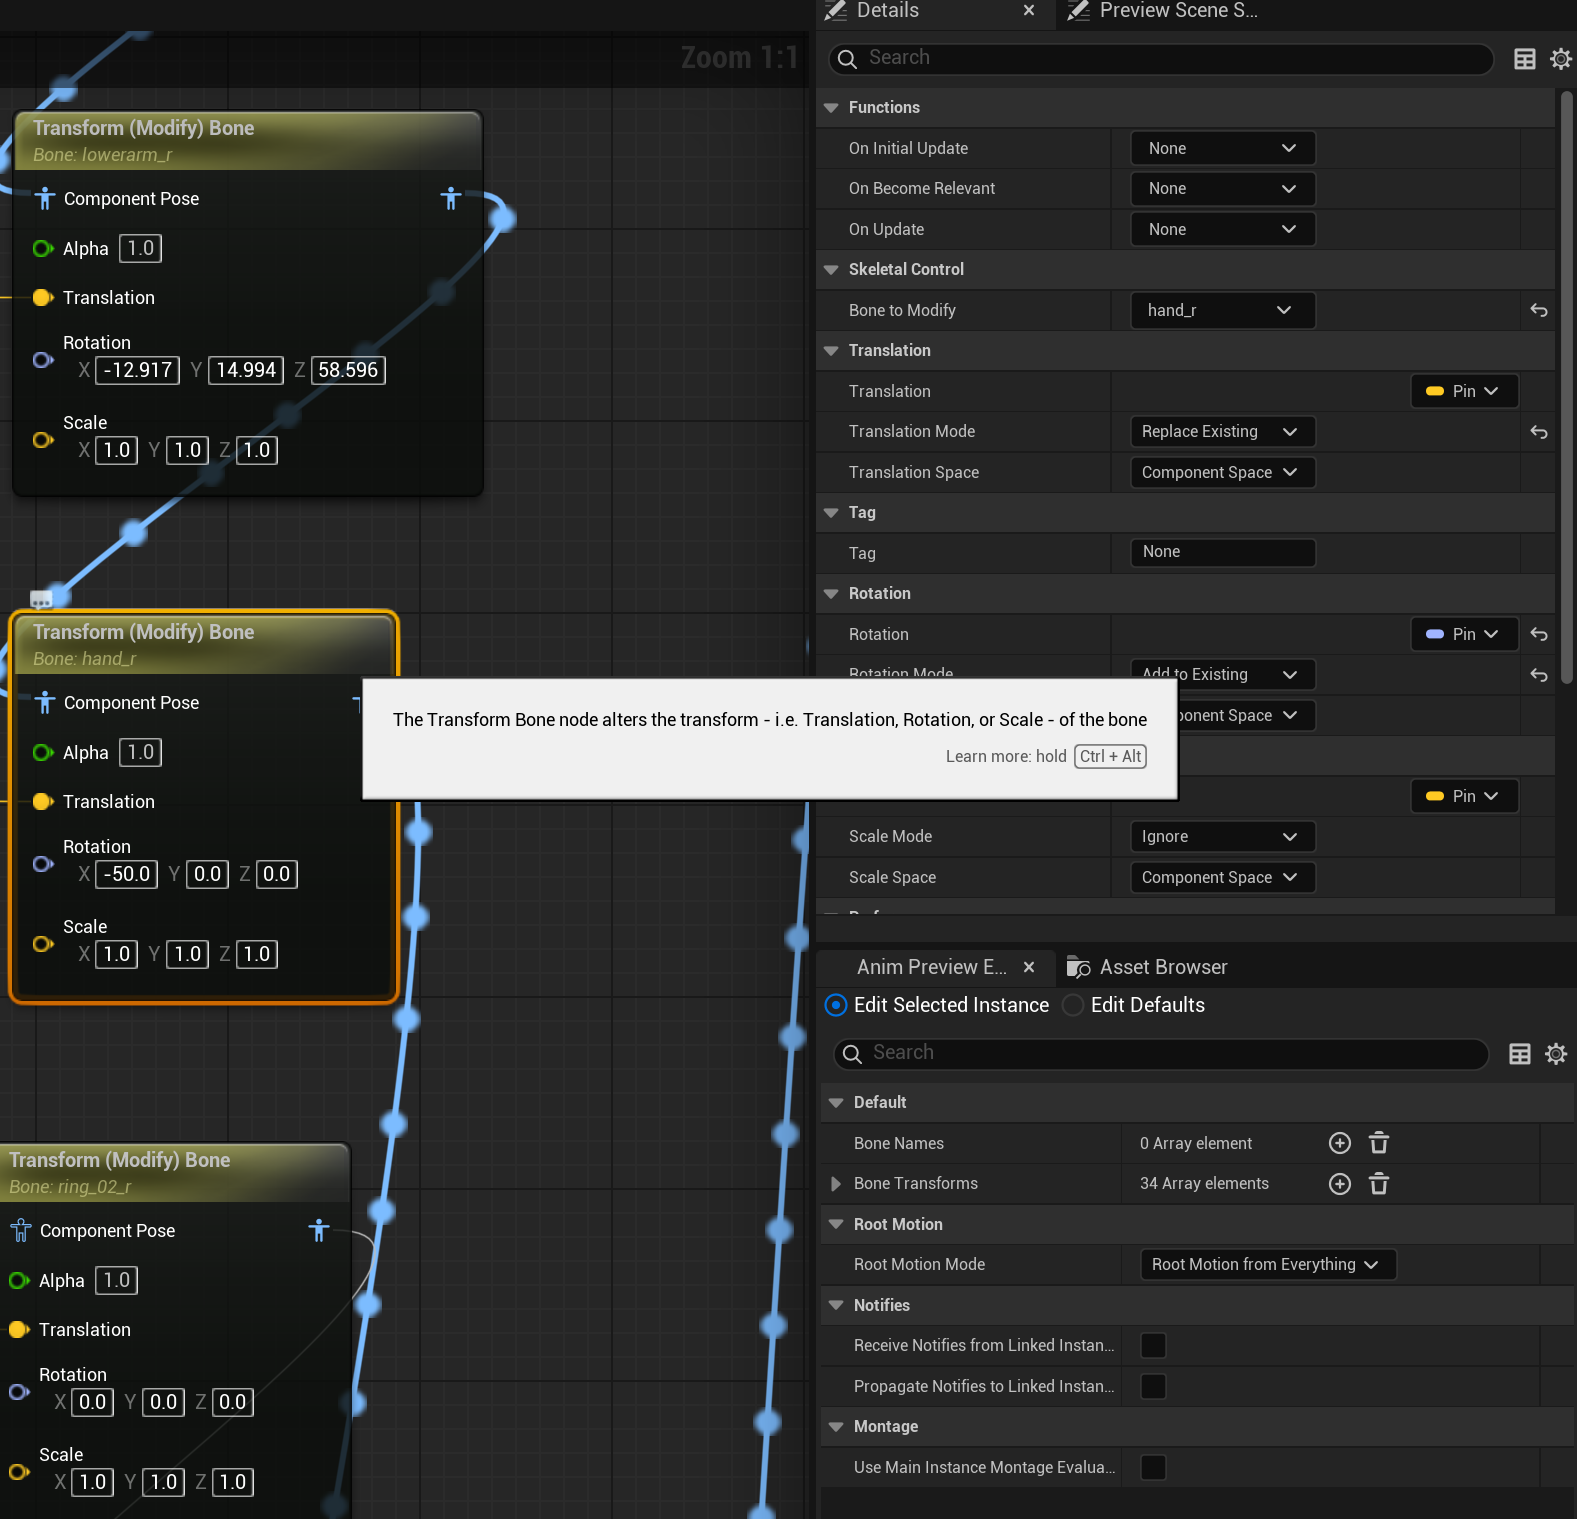Click the Details property matrix grid icon
Viewport: 1577px width, 1519px height.
coord(1524,59)
